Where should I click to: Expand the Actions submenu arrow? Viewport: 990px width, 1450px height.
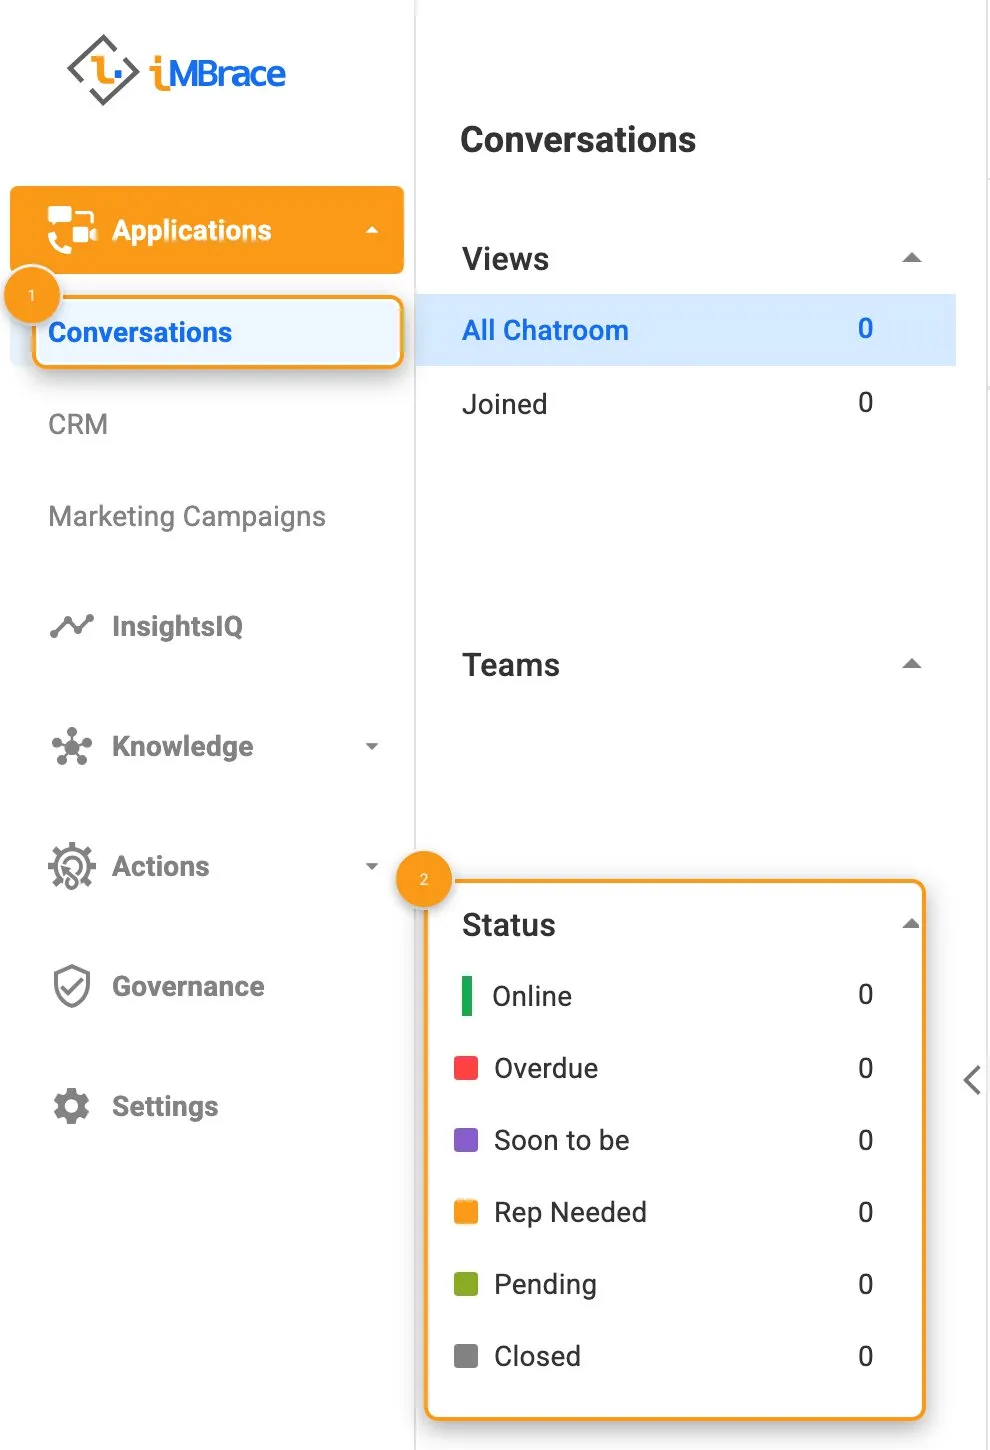[x=372, y=866]
